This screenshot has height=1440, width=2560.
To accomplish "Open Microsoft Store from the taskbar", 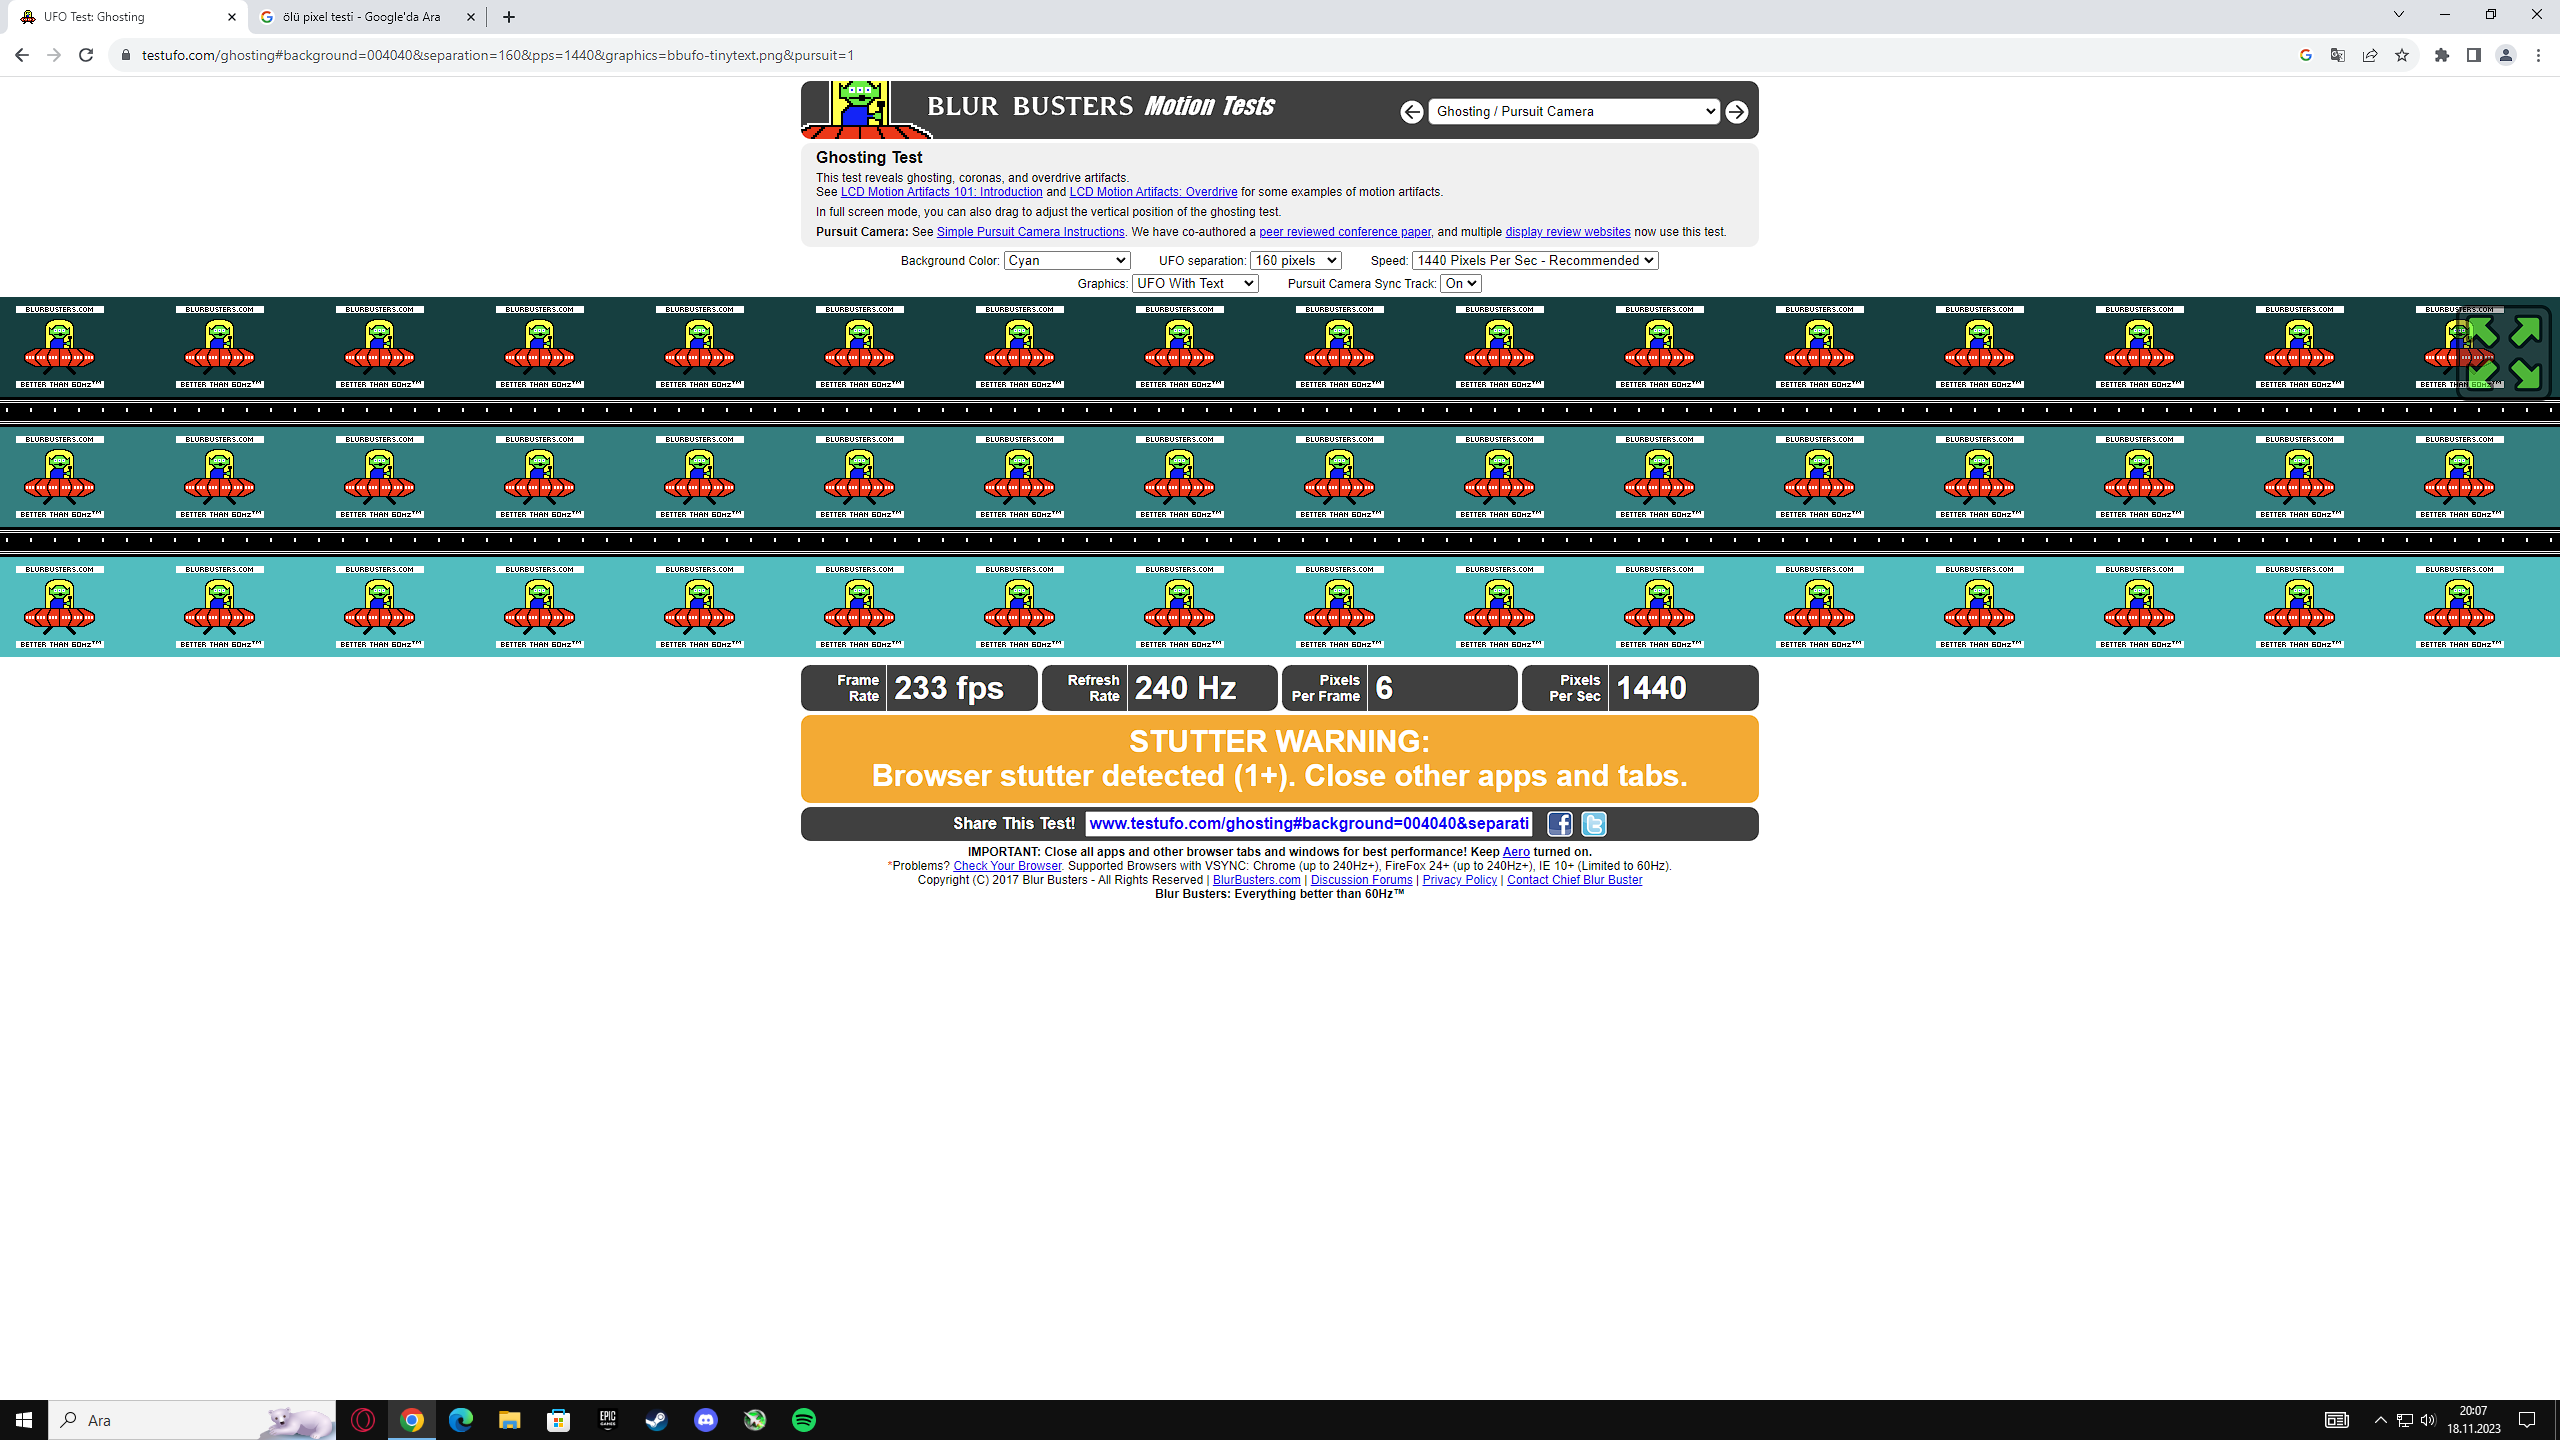I will coord(558,1420).
